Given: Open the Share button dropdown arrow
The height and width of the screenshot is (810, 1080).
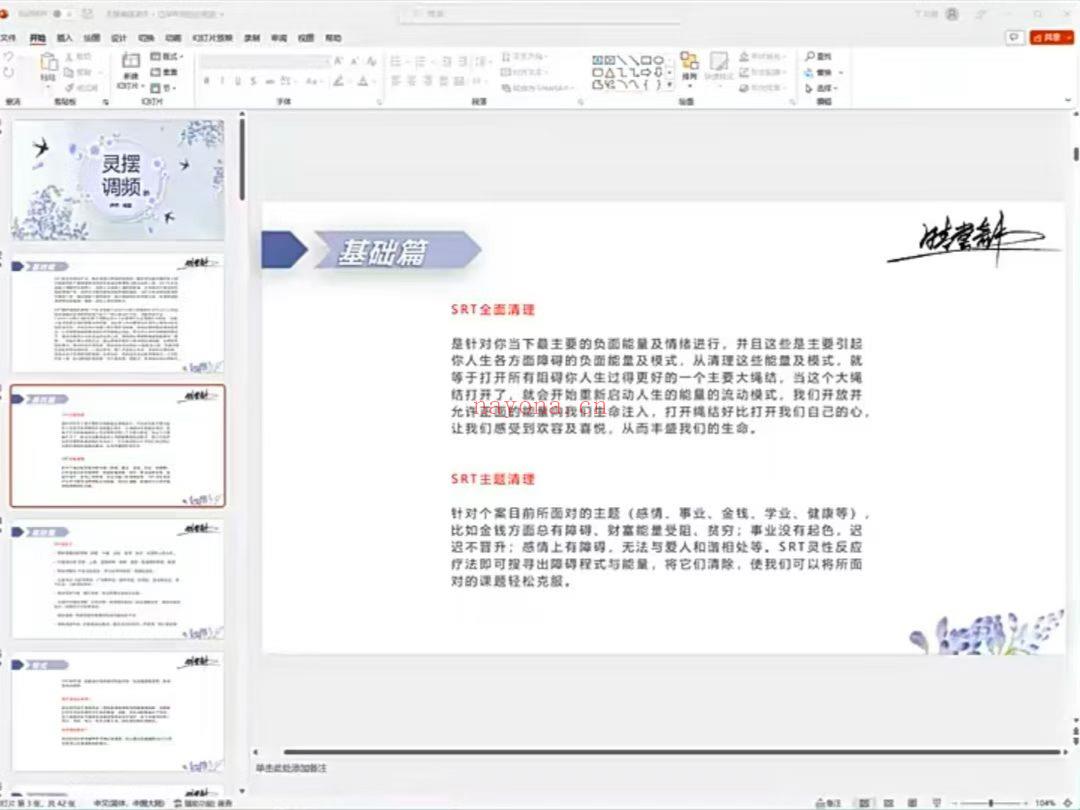Looking at the screenshot, I should tap(1068, 38).
